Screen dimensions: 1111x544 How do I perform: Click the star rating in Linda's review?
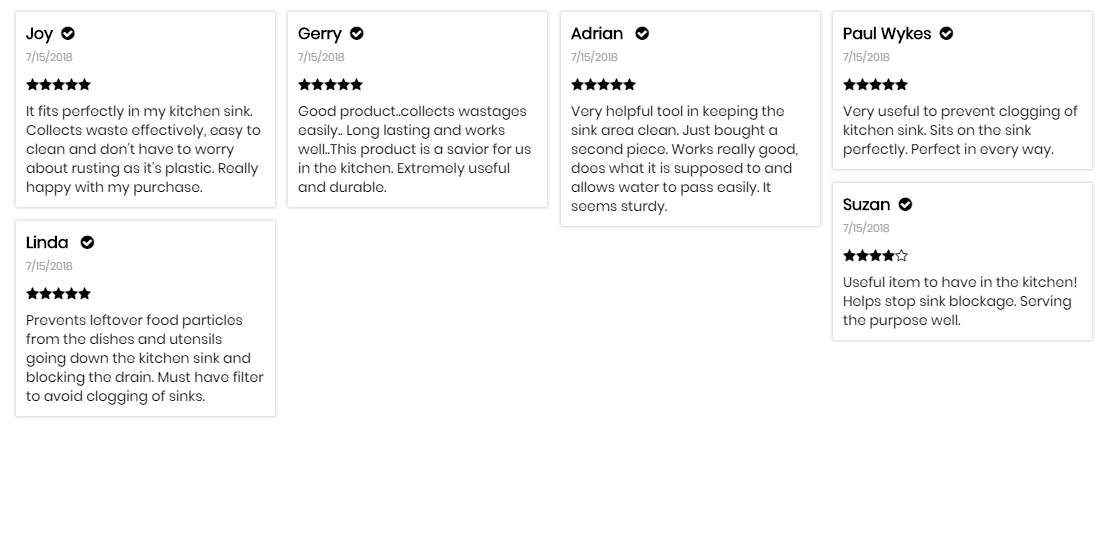pos(58,293)
